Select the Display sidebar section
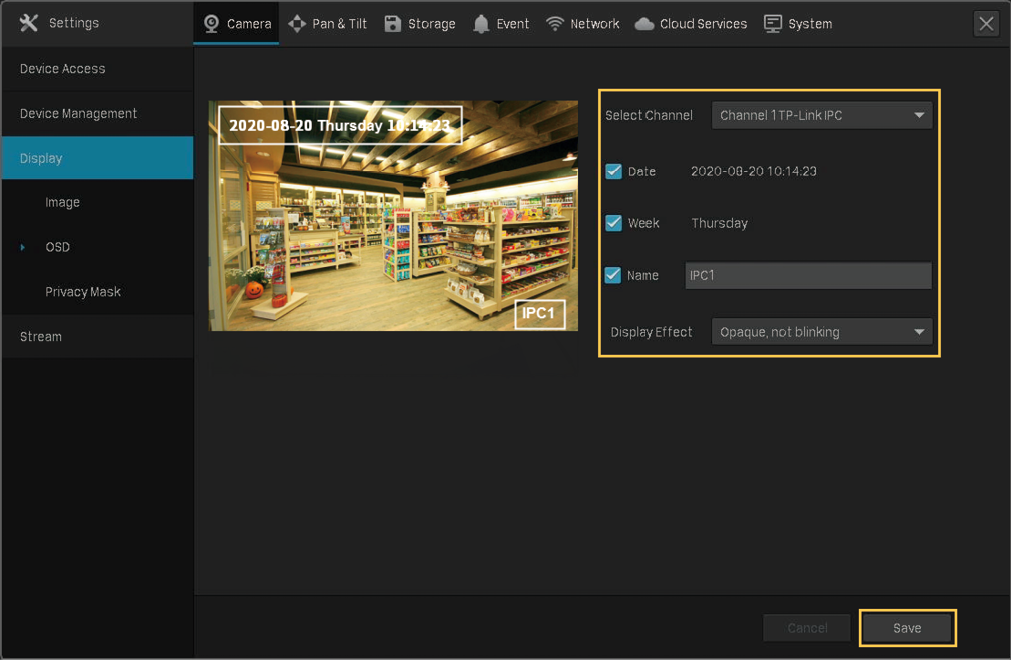 pos(97,158)
